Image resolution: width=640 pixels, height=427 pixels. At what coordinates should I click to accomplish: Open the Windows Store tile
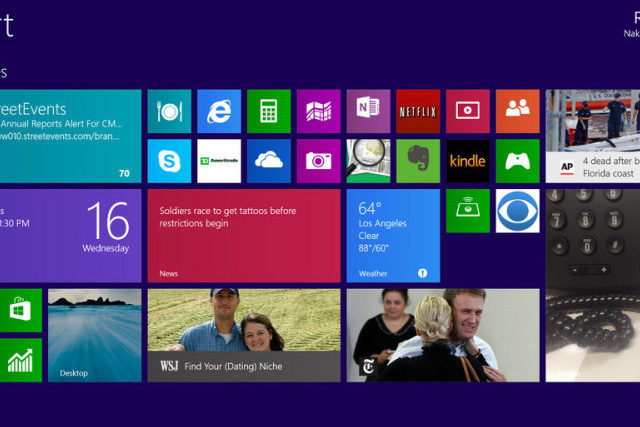point(20,310)
